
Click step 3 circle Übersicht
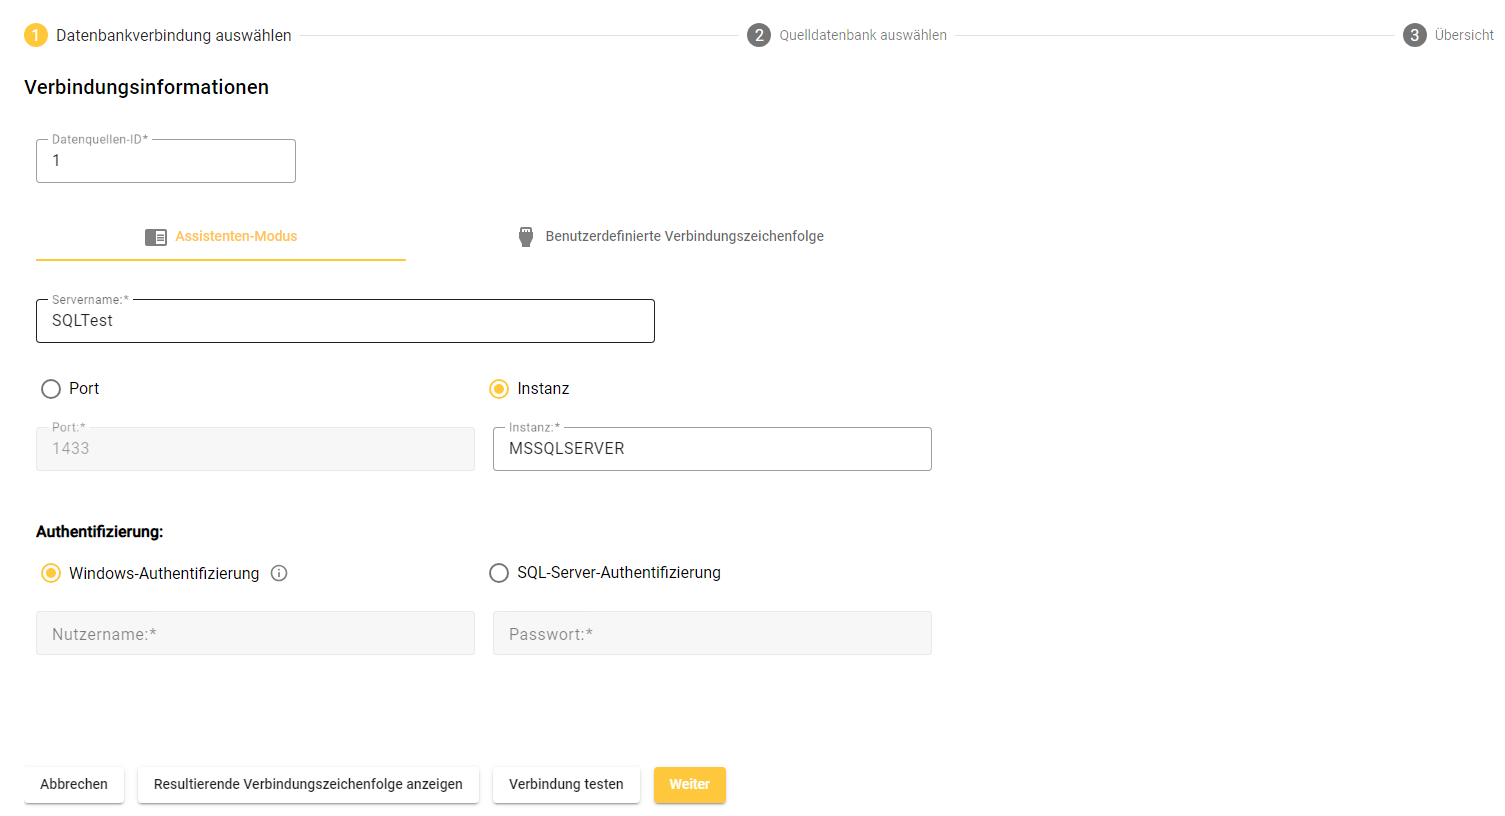(x=1414, y=35)
